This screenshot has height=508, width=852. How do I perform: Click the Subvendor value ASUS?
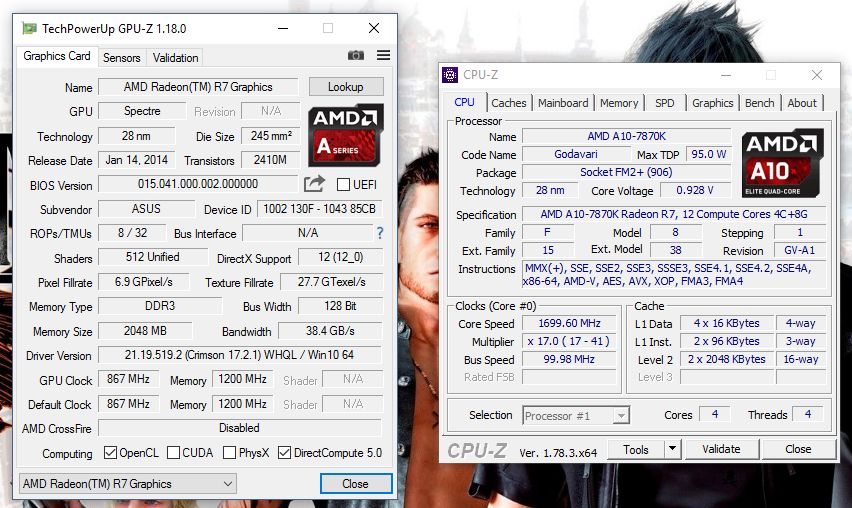[146, 209]
